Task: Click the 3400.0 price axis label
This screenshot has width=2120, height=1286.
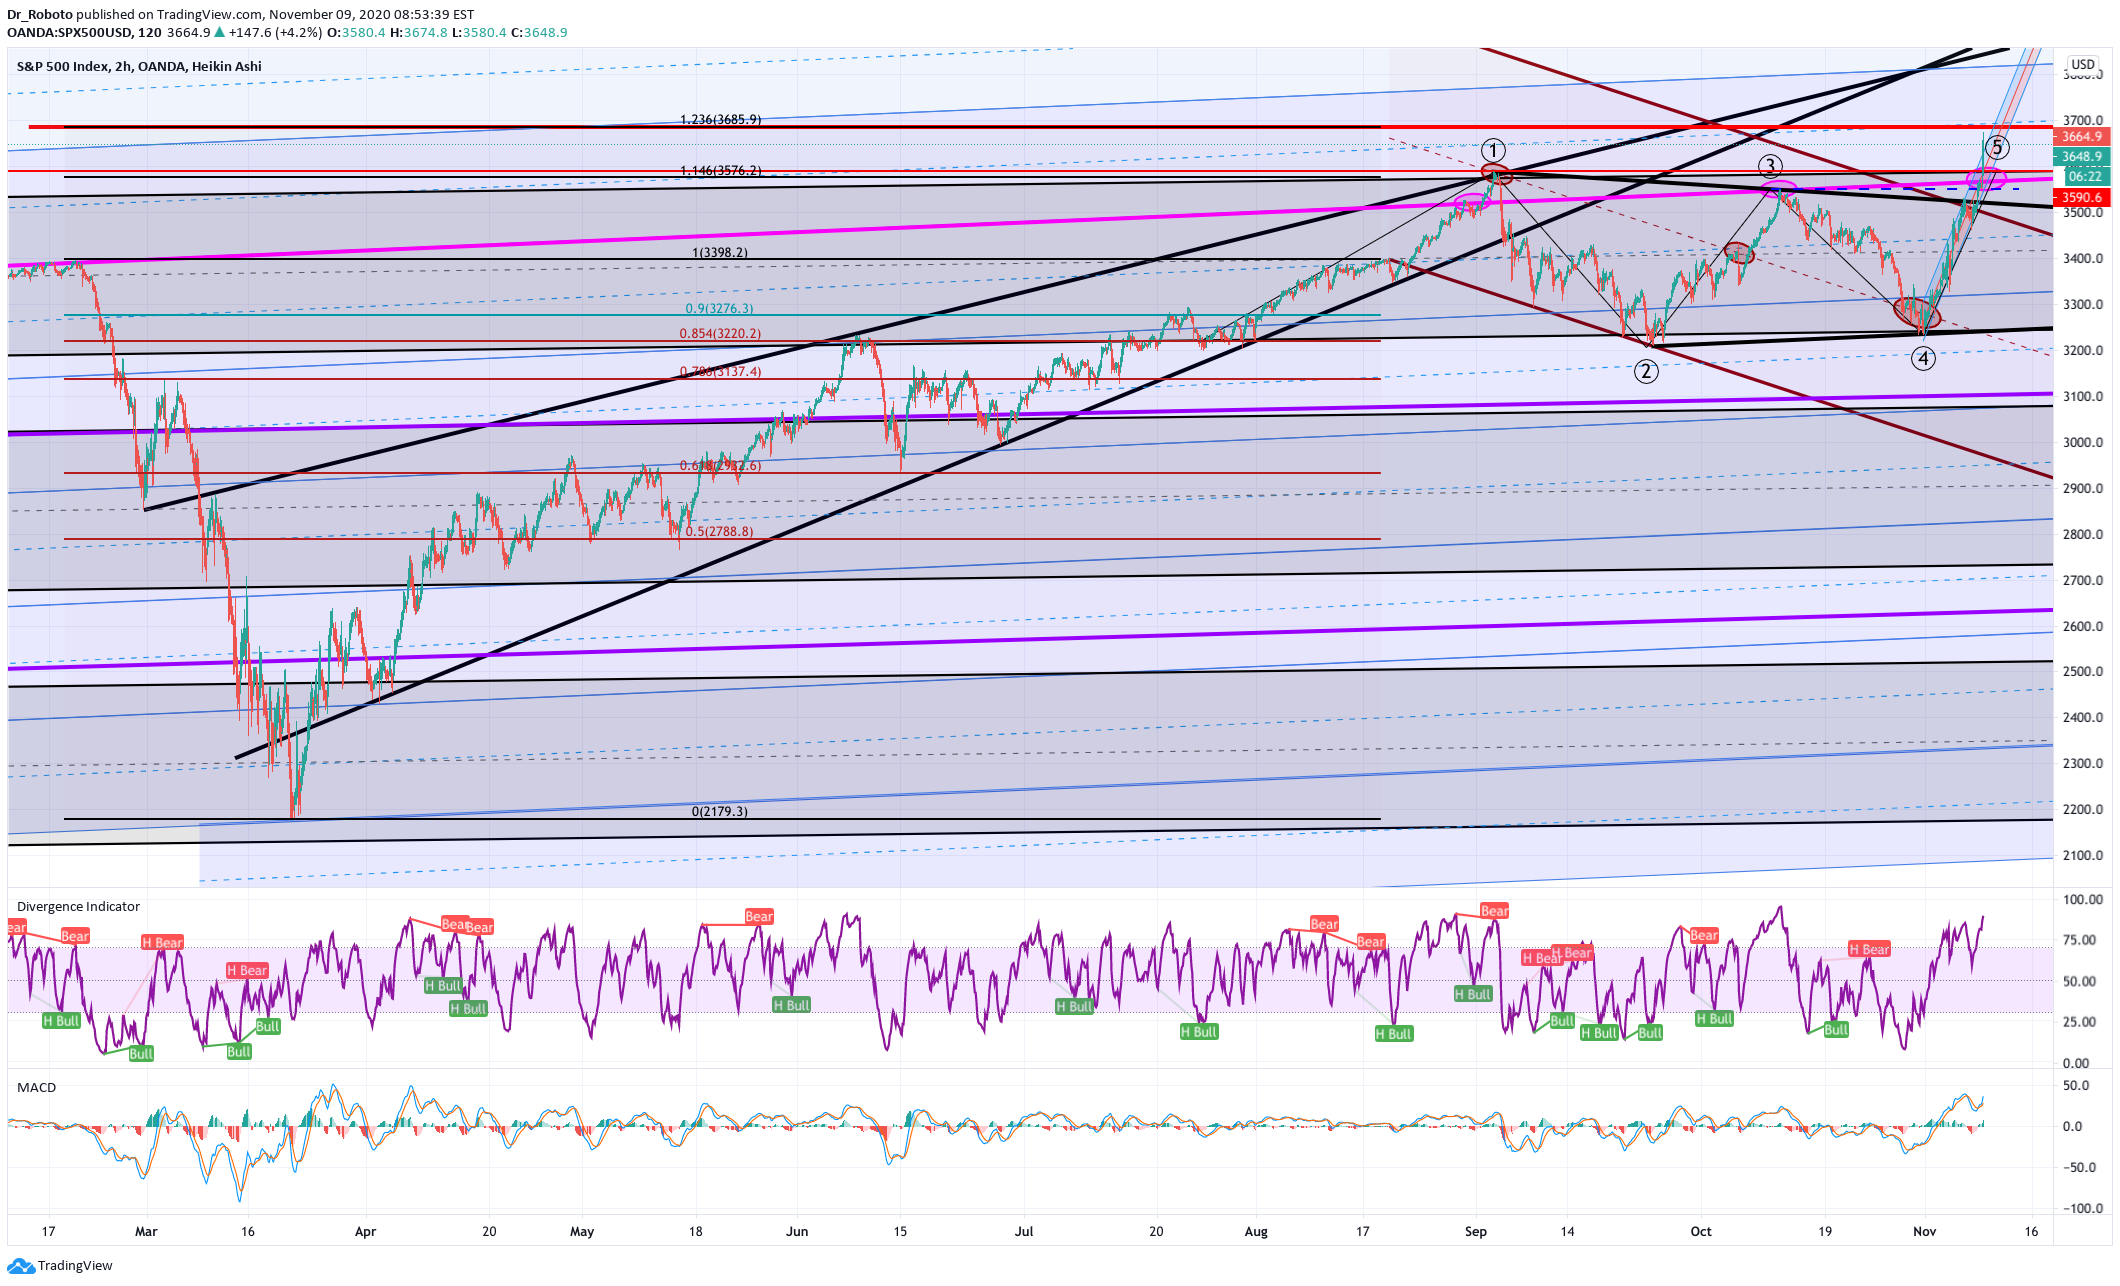Action: click(2083, 259)
